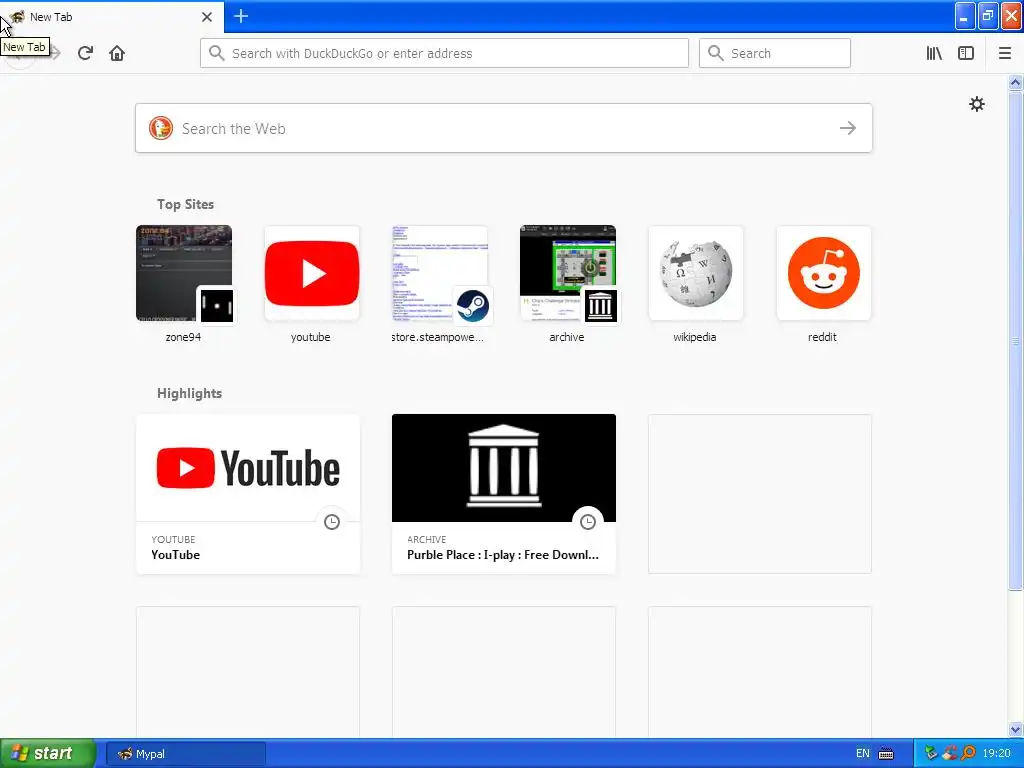Open the reddit top site tile

(x=824, y=273)
